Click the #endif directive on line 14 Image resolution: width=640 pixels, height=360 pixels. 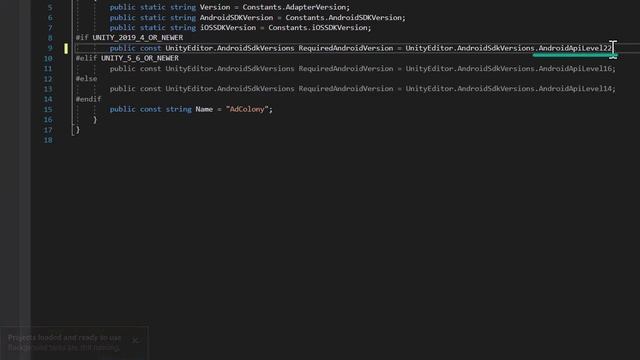click(88, 99)
